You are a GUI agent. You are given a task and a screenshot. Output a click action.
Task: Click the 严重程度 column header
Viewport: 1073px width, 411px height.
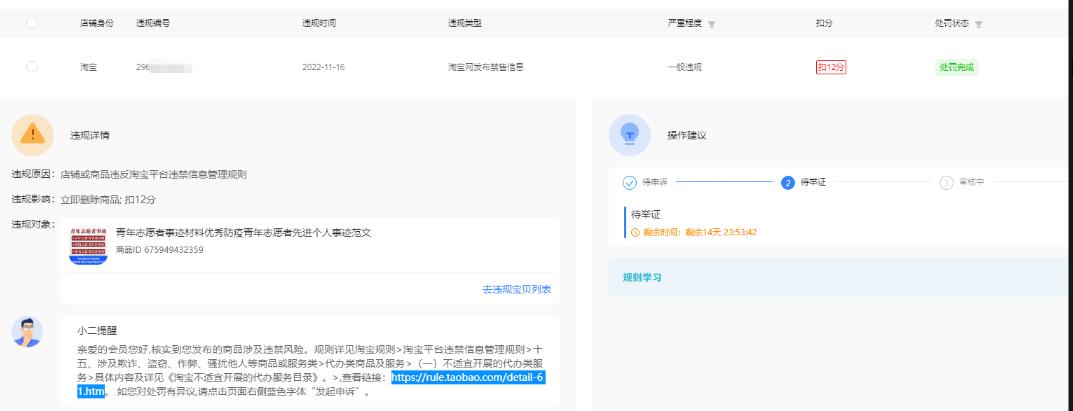click(x=684, y=22)
